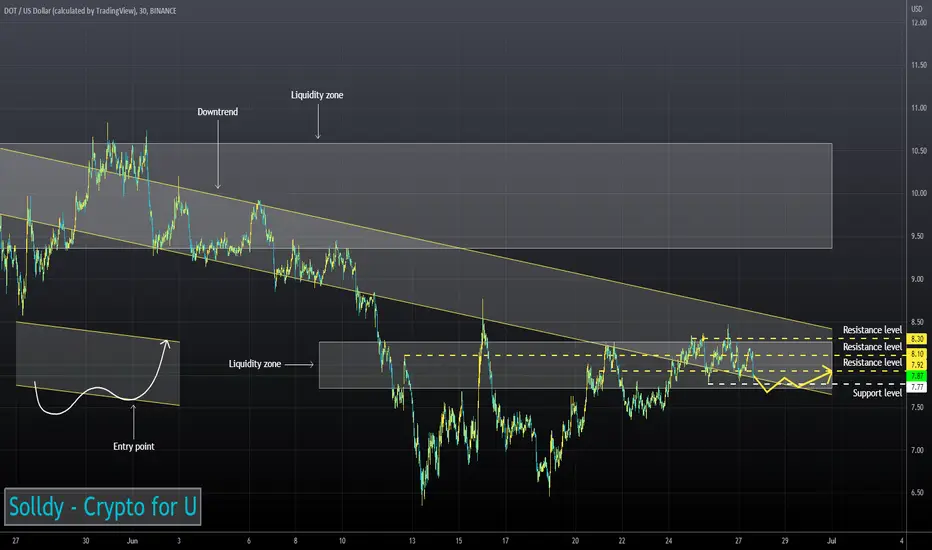
Task: Click the green 7.87 current price tag
Action: tap(917, 376)
